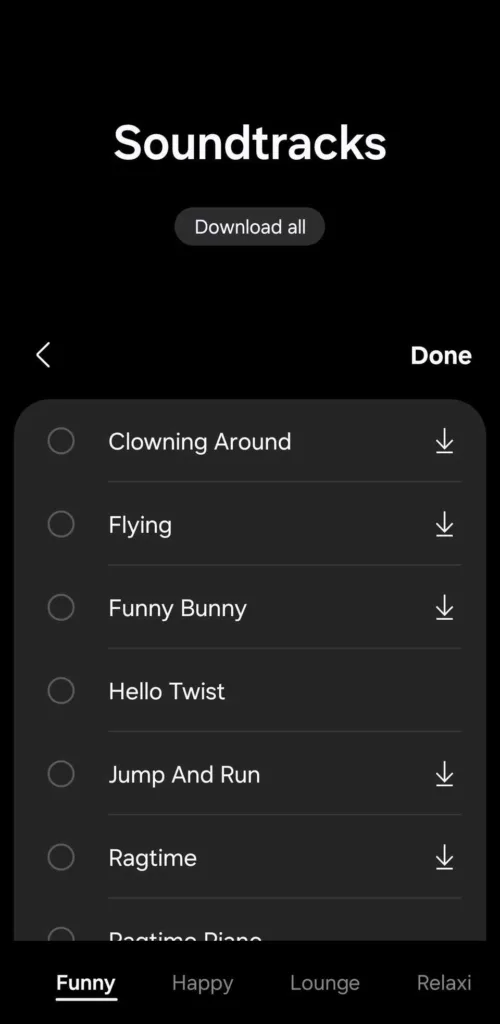The width and height of the screenshot is (500, 1024).
Task: Select the Hello Twist radio button
Action: 61,690
